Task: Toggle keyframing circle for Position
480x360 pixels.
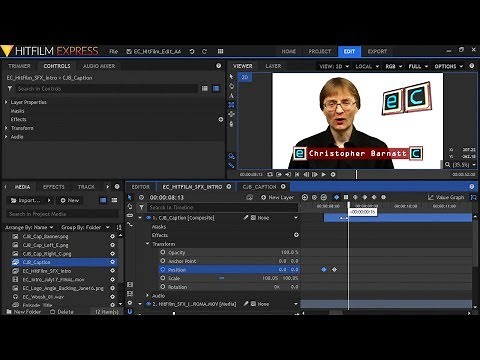Action: pyautogui.click(x=163, y=270)
